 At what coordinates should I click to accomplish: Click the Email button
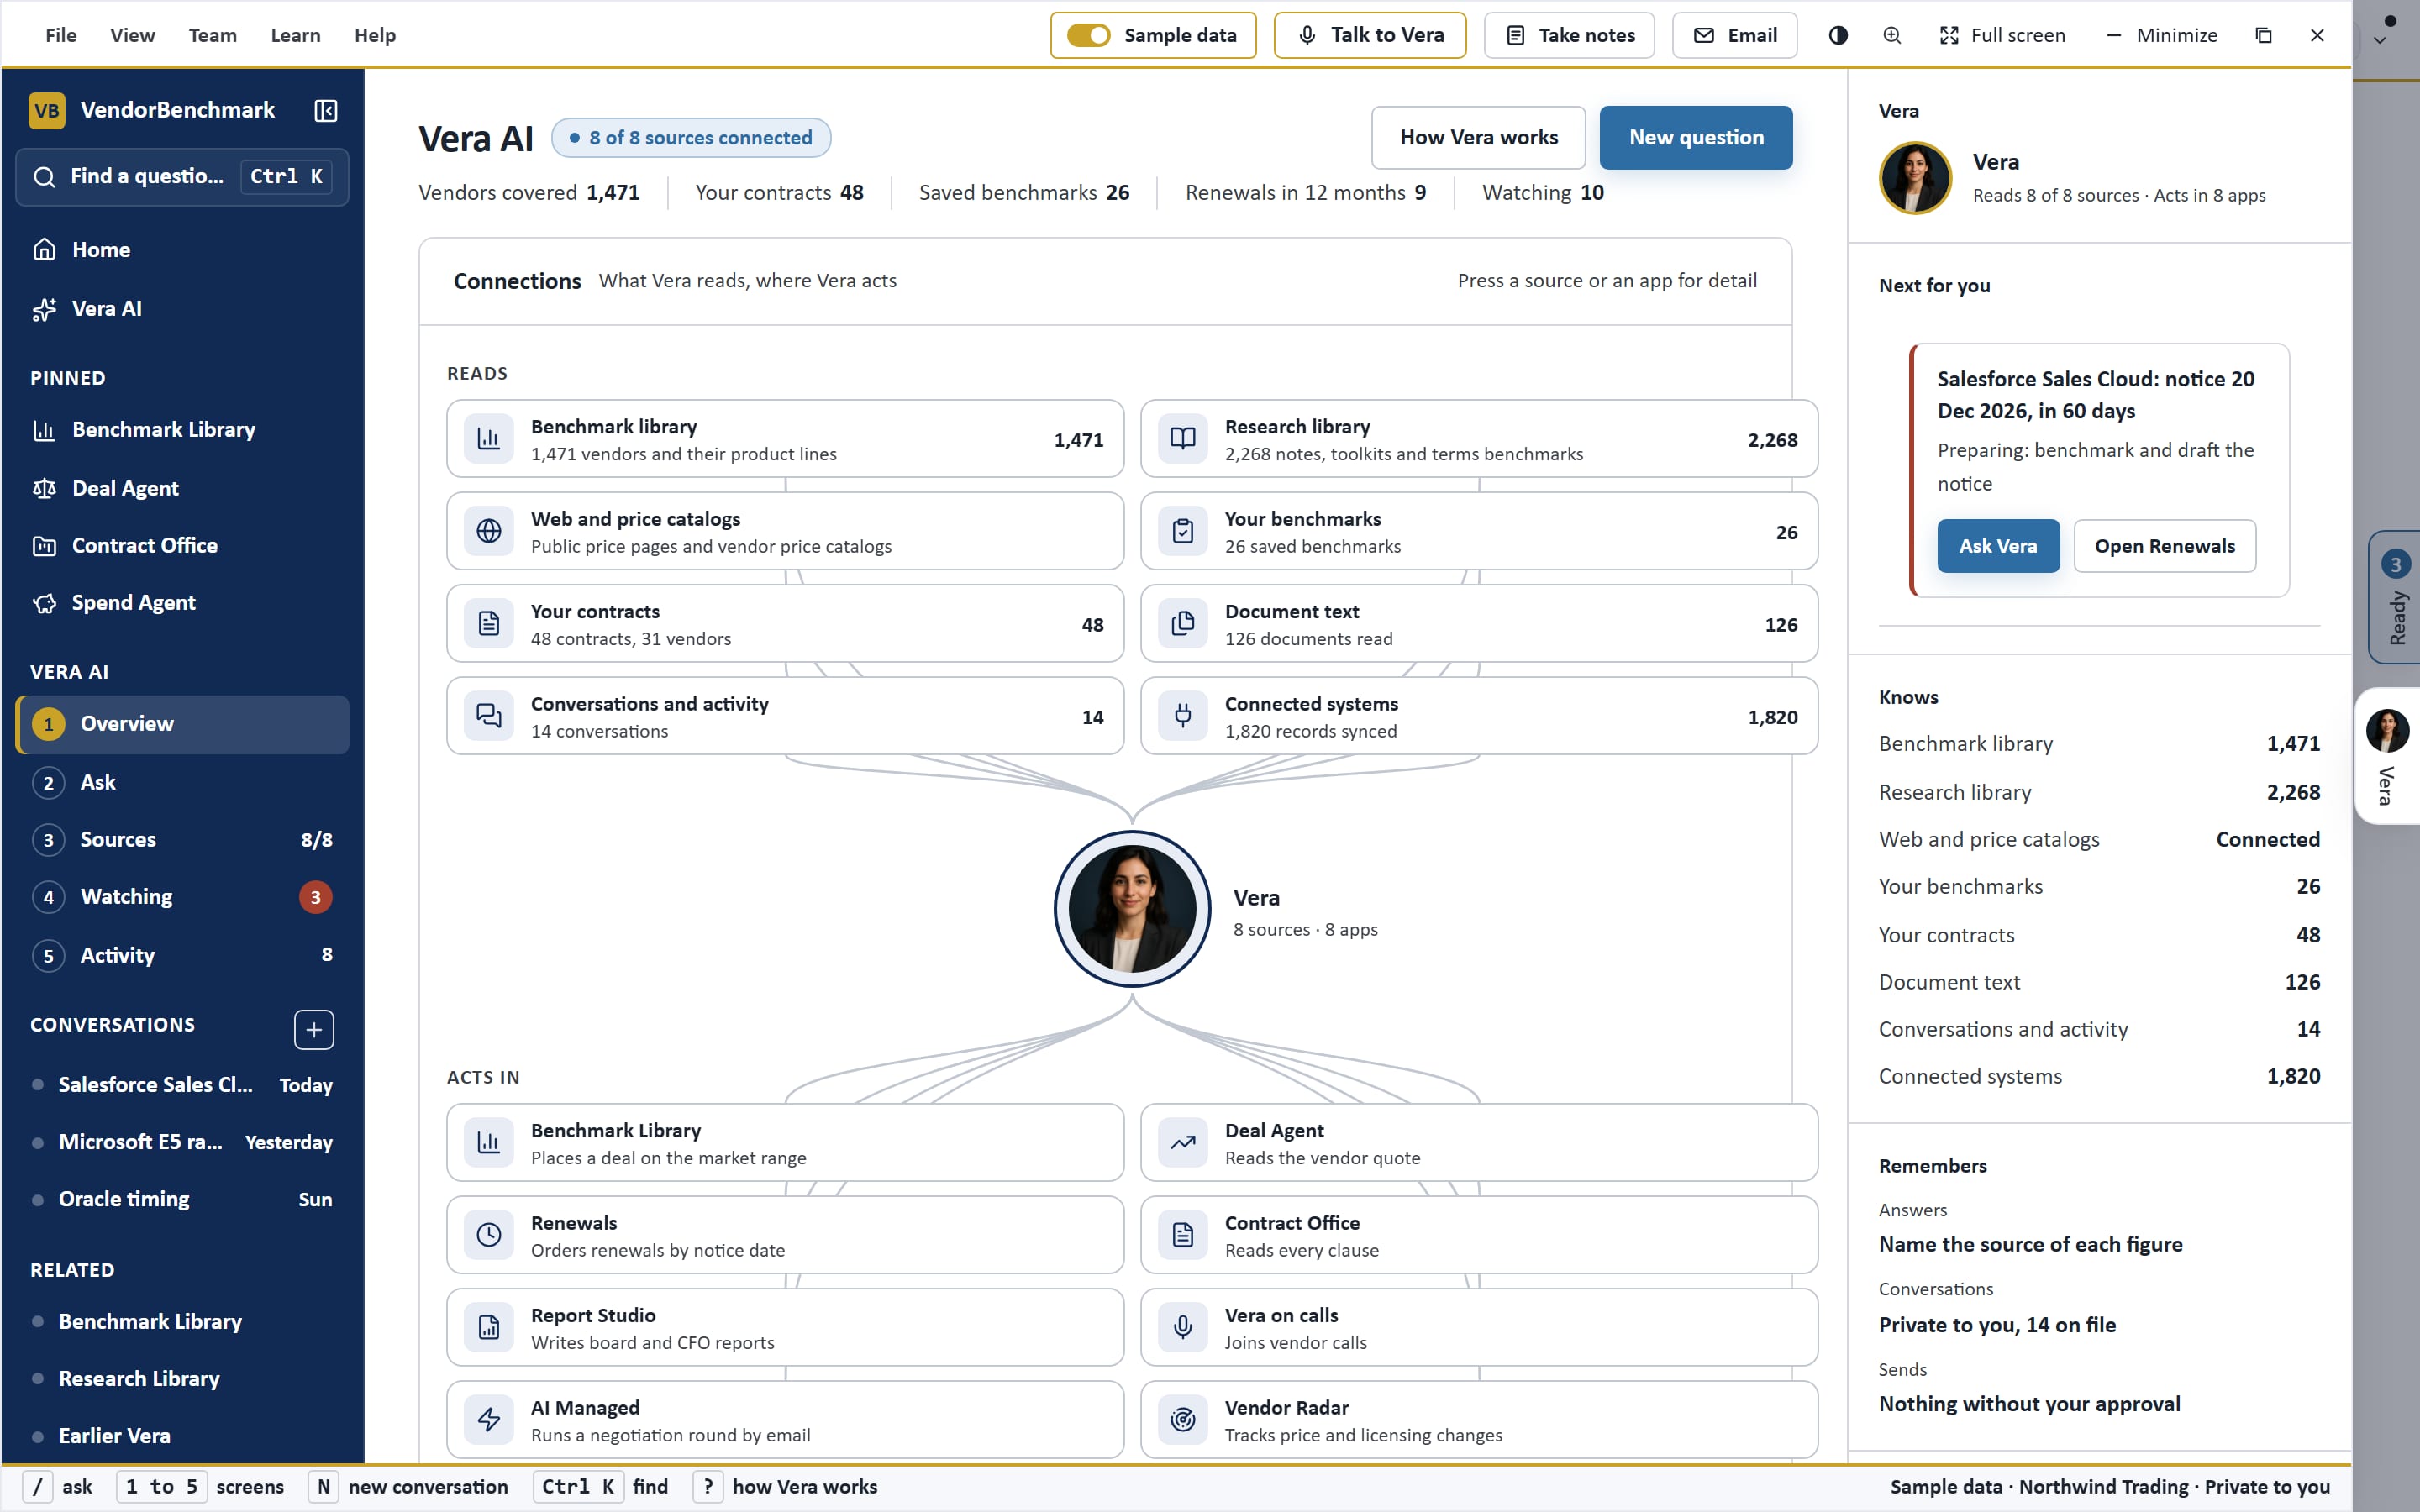[1734, 35]
